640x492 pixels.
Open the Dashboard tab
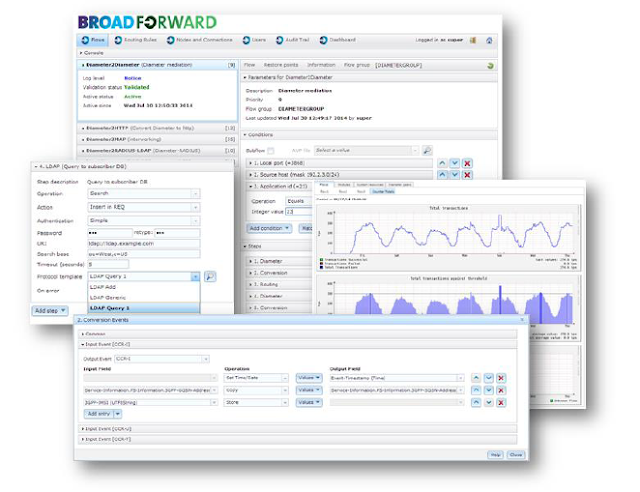point(338,40)
